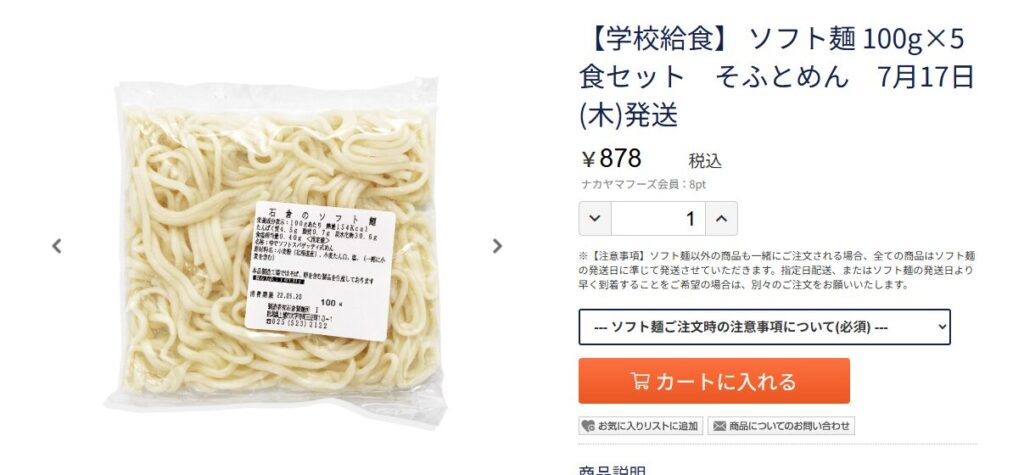Increase quantity with the up arrow
Screen dimensions: 1024x475
click(x=721, y=218)
